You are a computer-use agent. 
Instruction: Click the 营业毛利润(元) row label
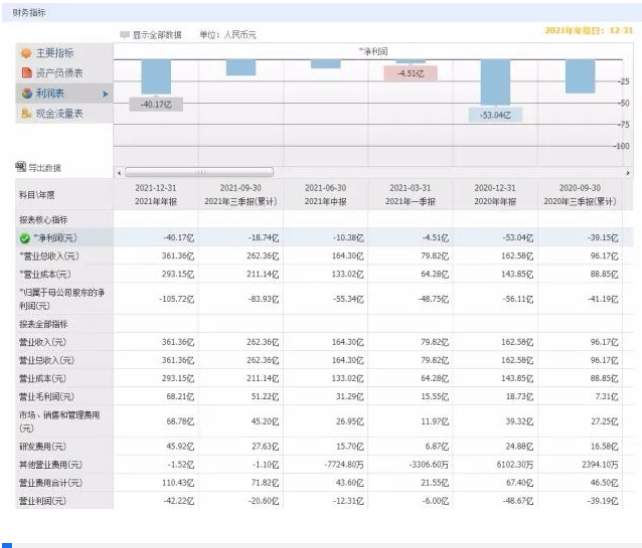tap(48, 397)
